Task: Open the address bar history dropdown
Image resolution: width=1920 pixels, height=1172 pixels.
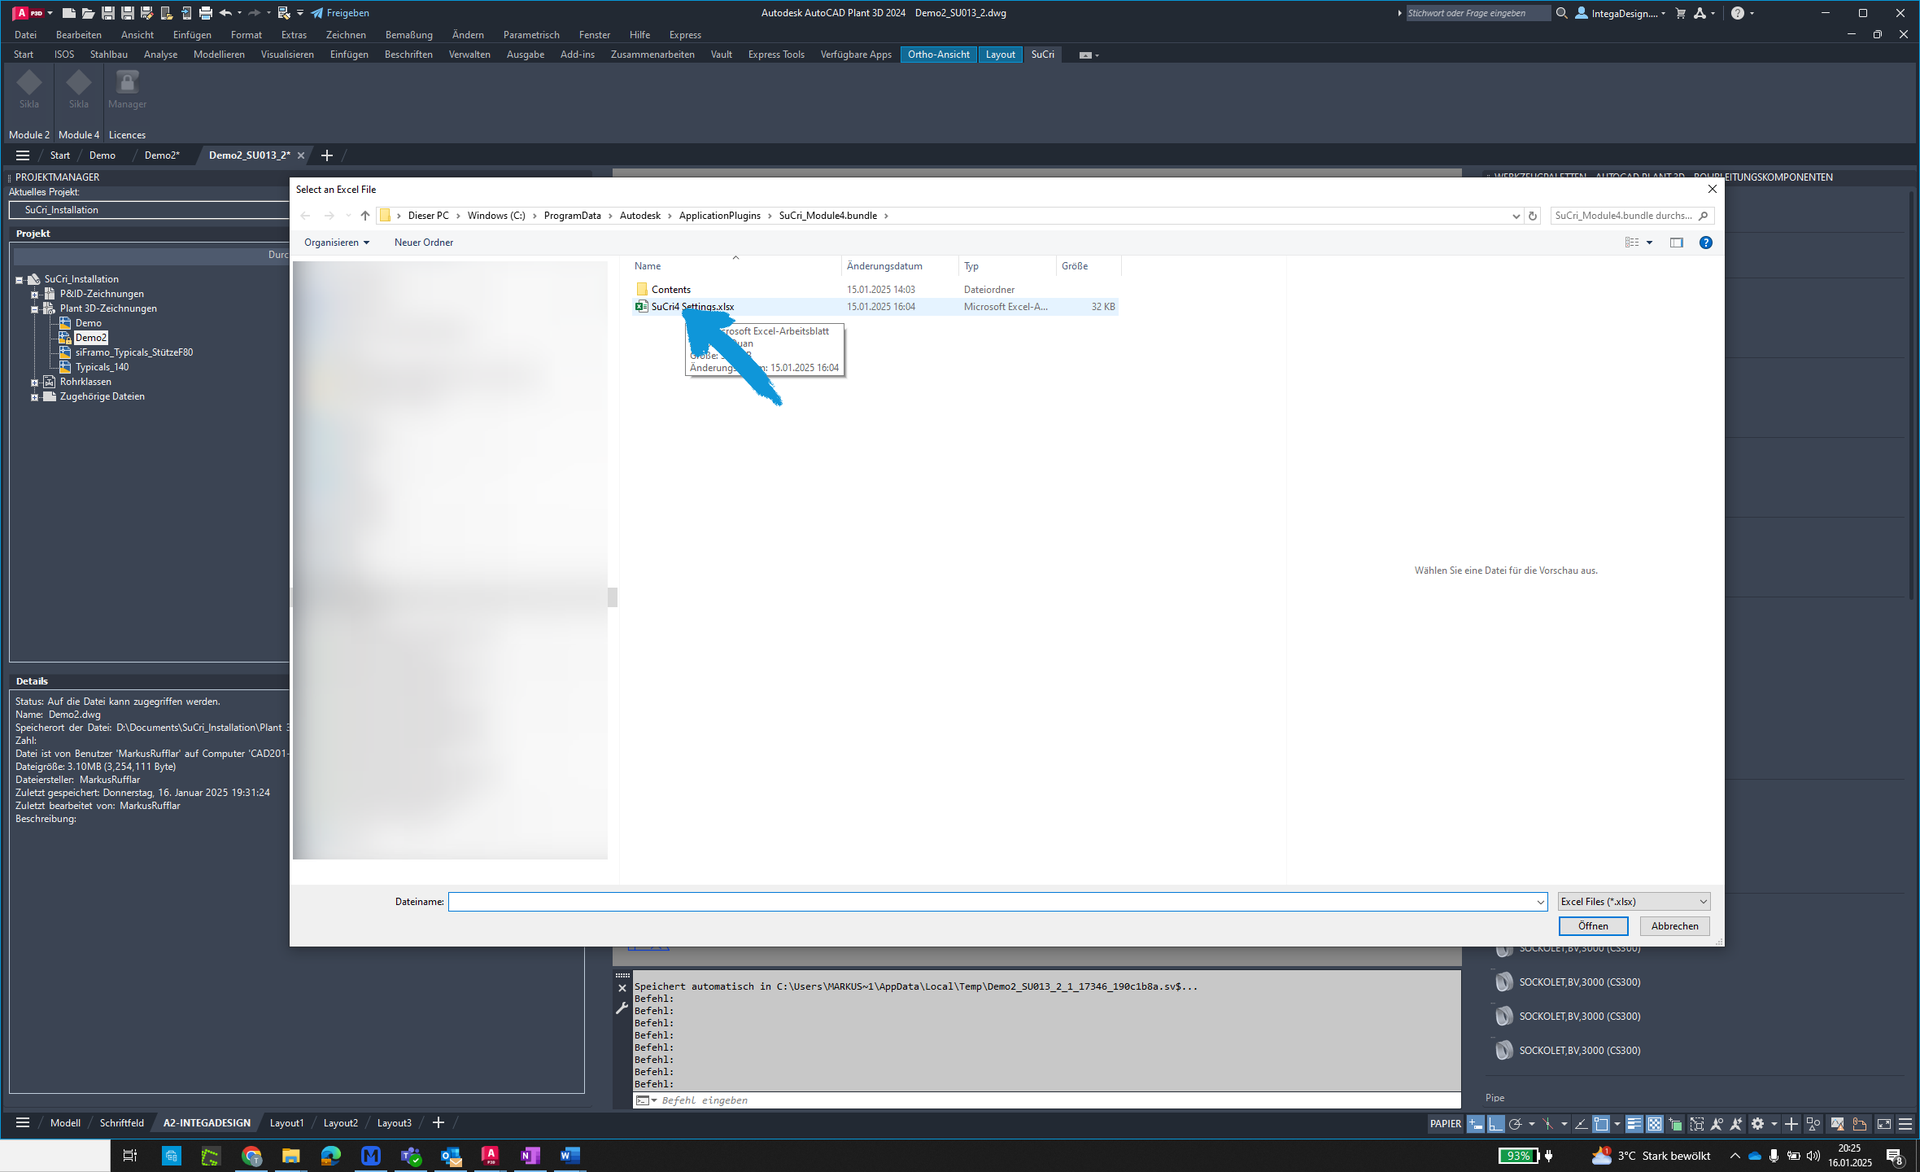Action: point(1516,216)
